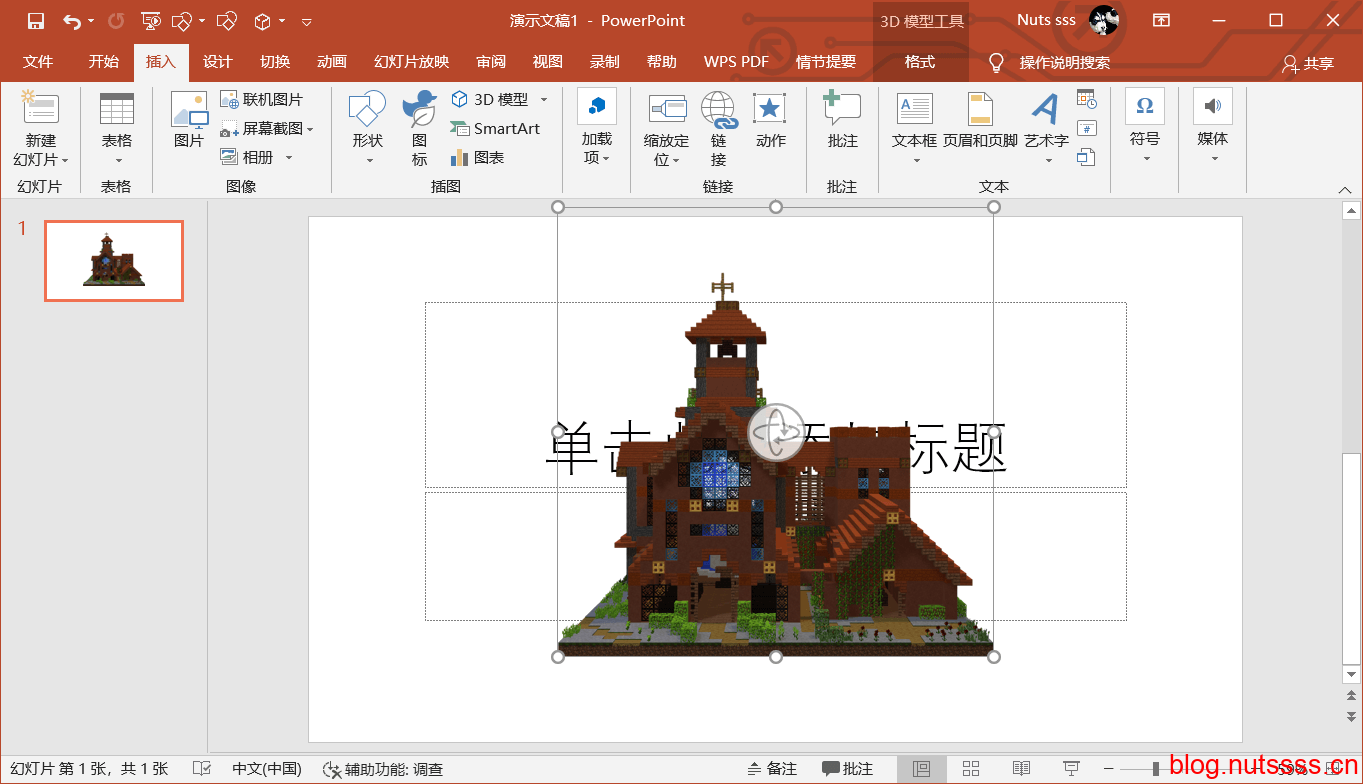This screenshot has height=784, width=1363.
Task: Click the slide number icon
Action: (1087, 128)
